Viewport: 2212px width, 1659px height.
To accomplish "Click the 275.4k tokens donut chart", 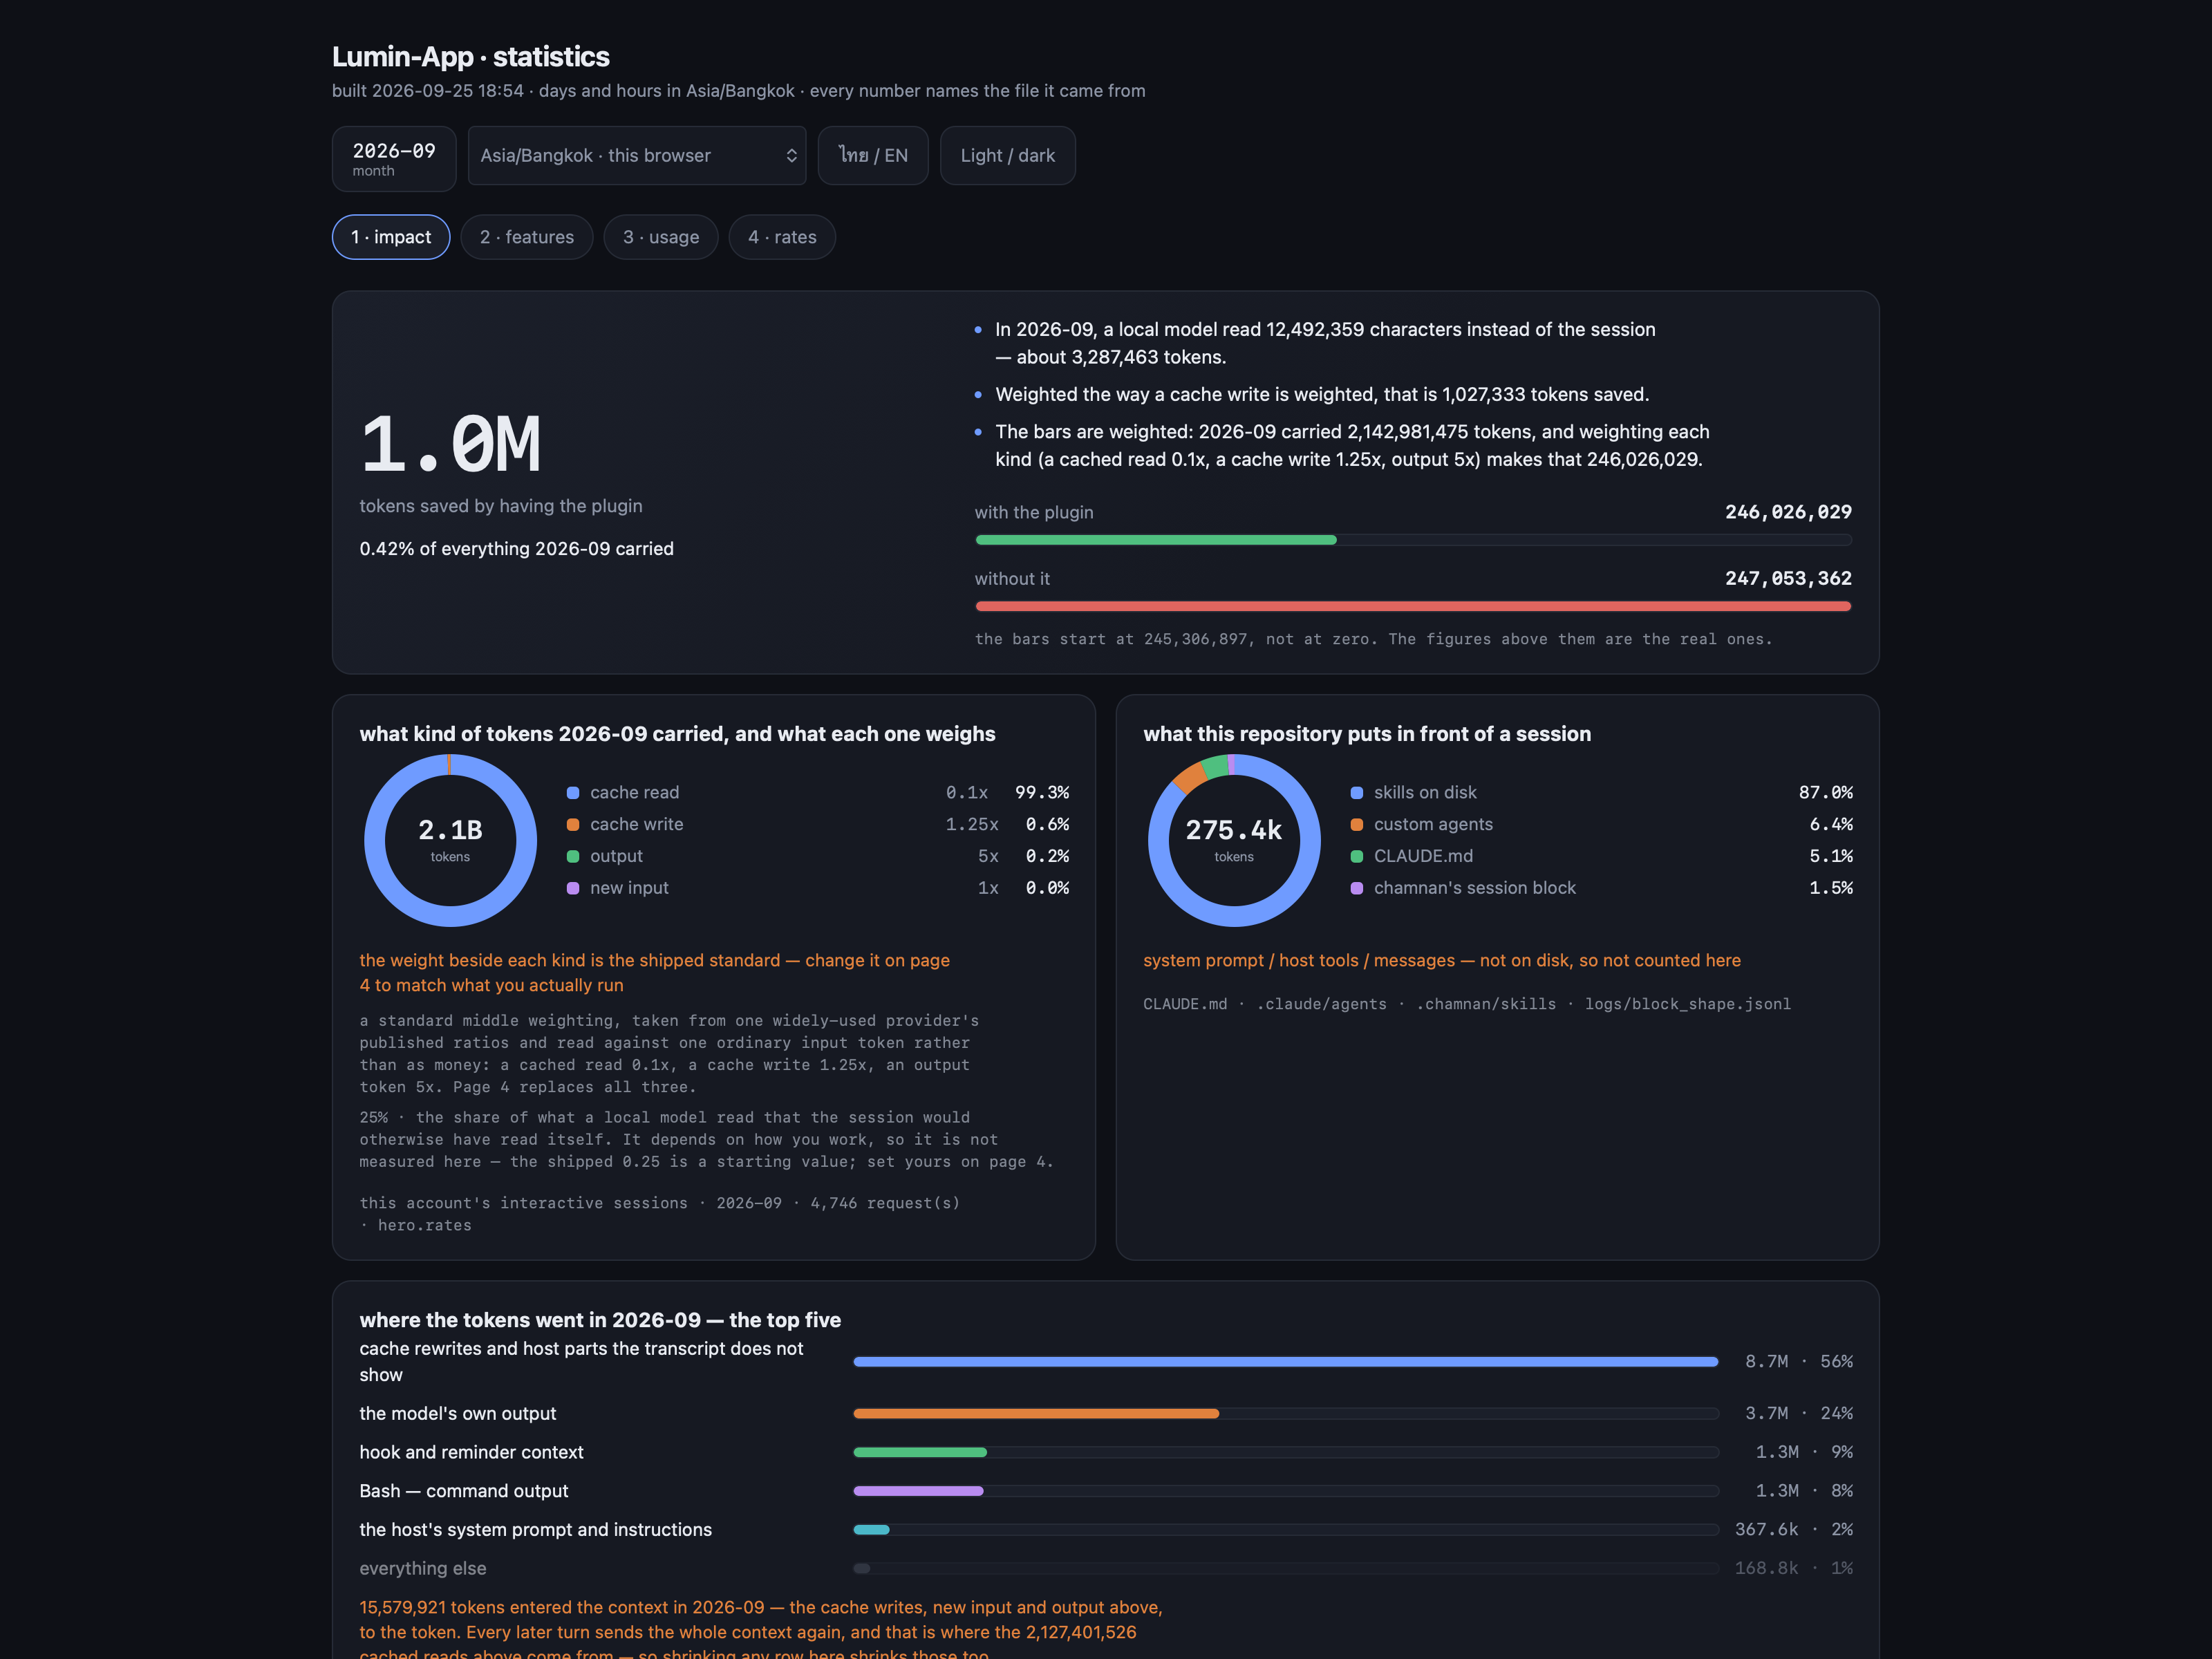I will pyautogui.click(x=1234, y=840).
